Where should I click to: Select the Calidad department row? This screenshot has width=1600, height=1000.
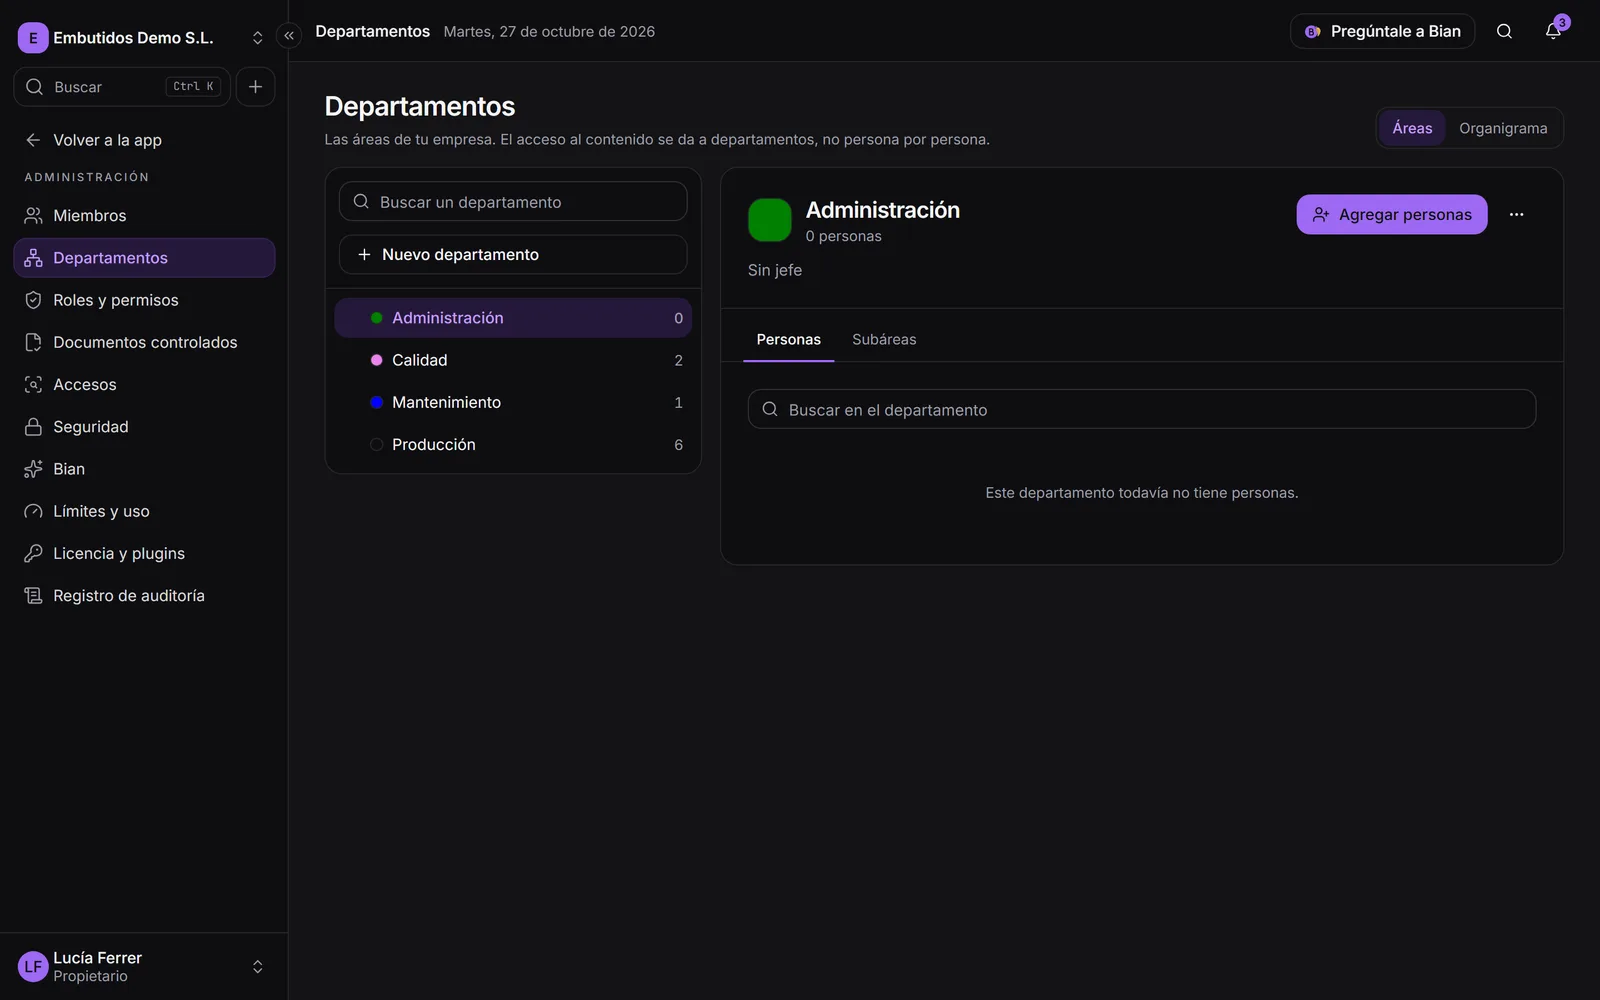pyautogui.click(x=513, y=360)
